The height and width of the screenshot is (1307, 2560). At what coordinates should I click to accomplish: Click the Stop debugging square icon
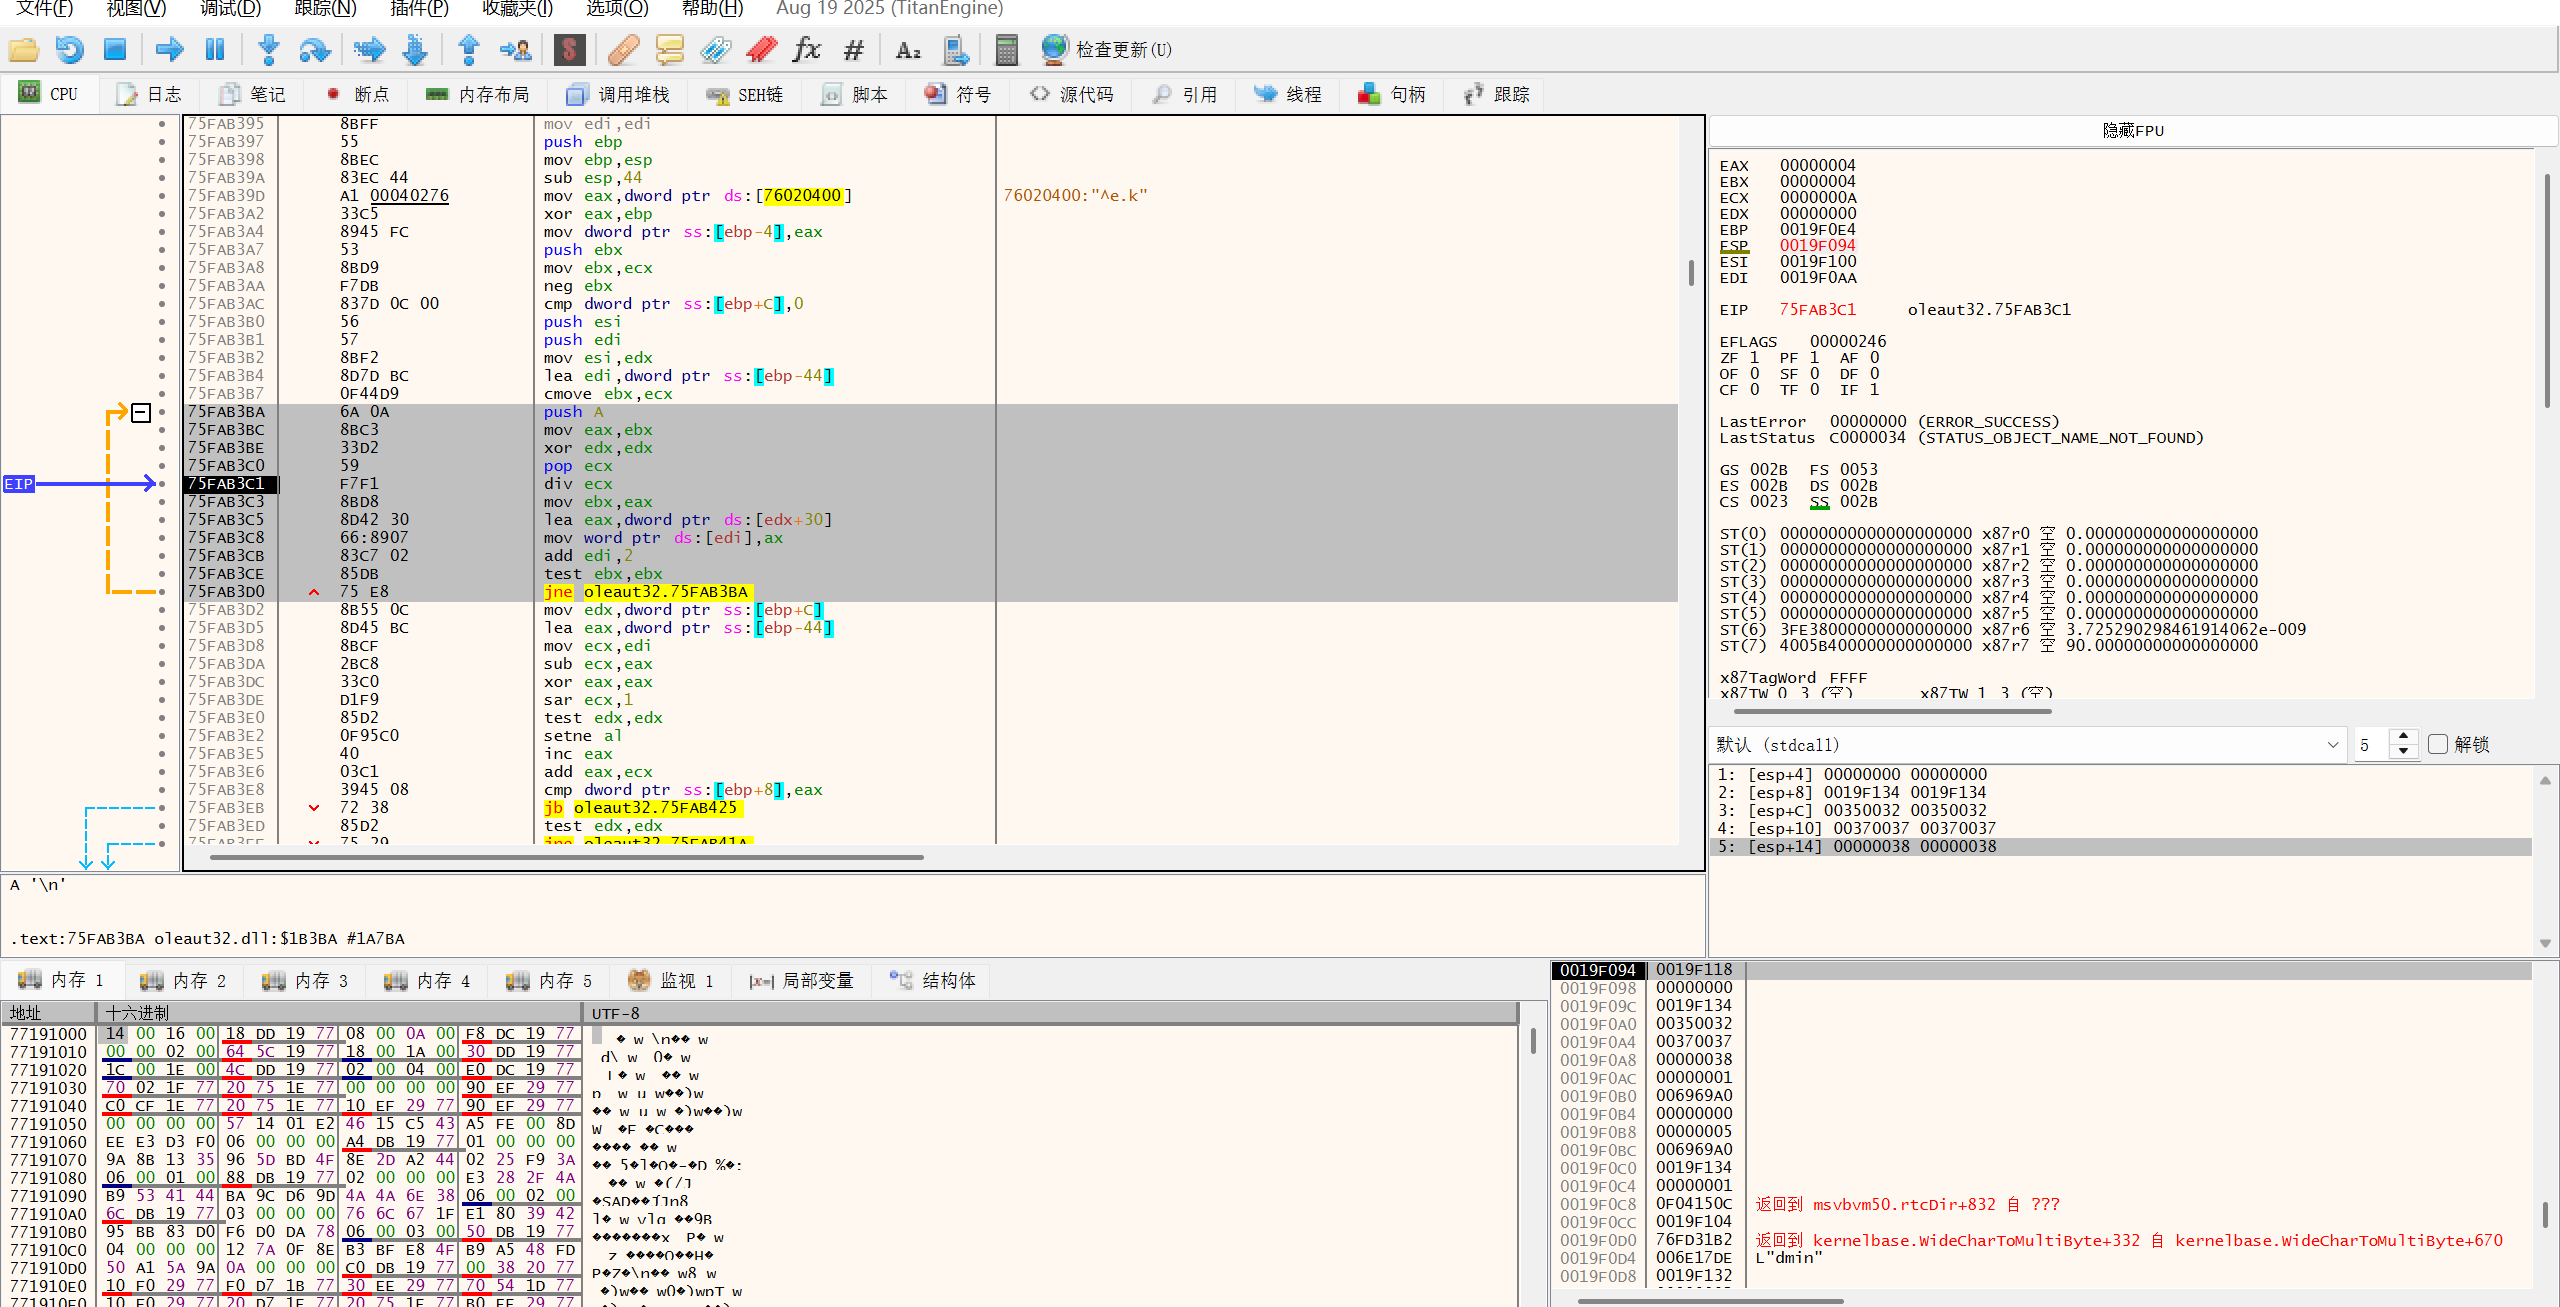coord(115,49)
